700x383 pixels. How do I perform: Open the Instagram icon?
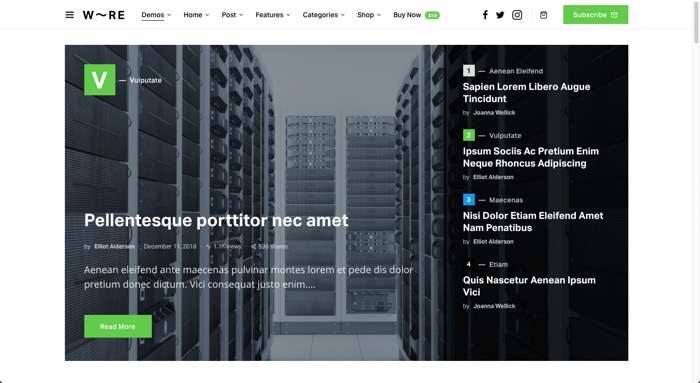click(x=517, y=15)
